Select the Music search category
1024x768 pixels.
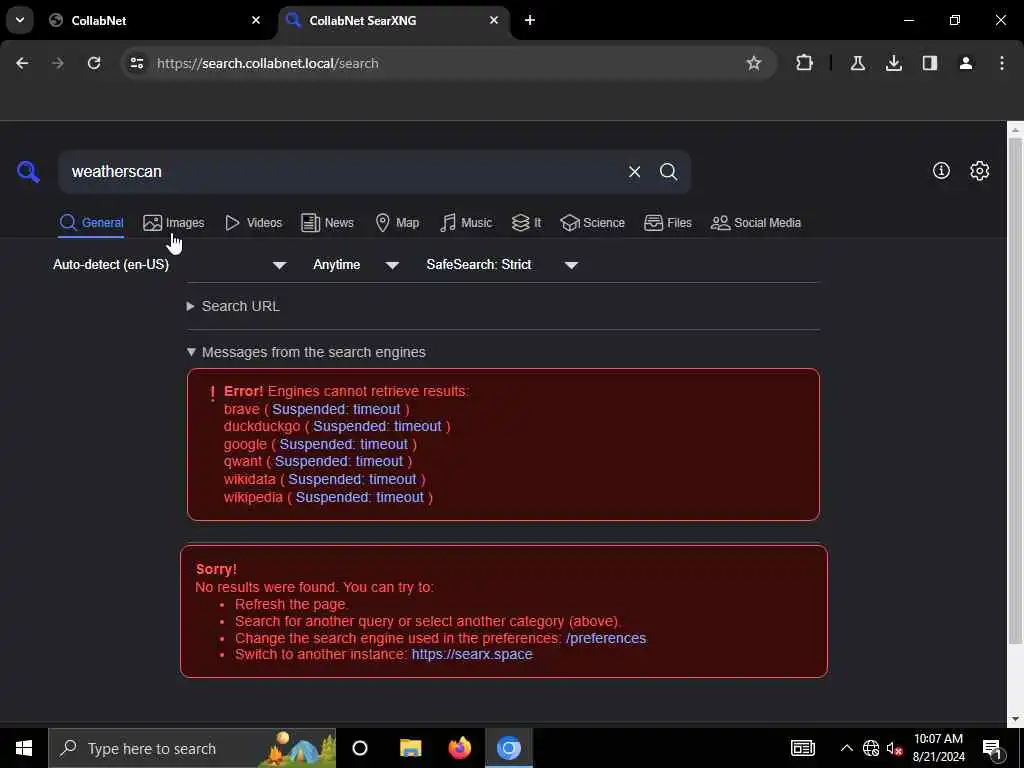pos(466,223)
